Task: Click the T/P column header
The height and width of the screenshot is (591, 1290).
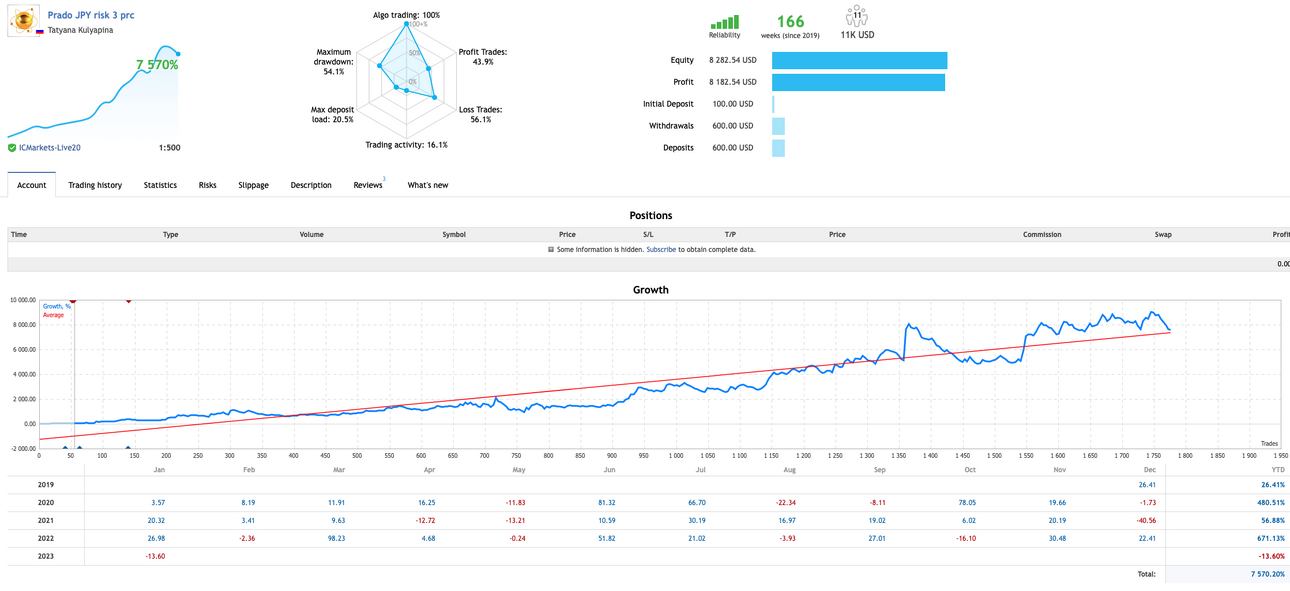Action: (x=730, y=234)
